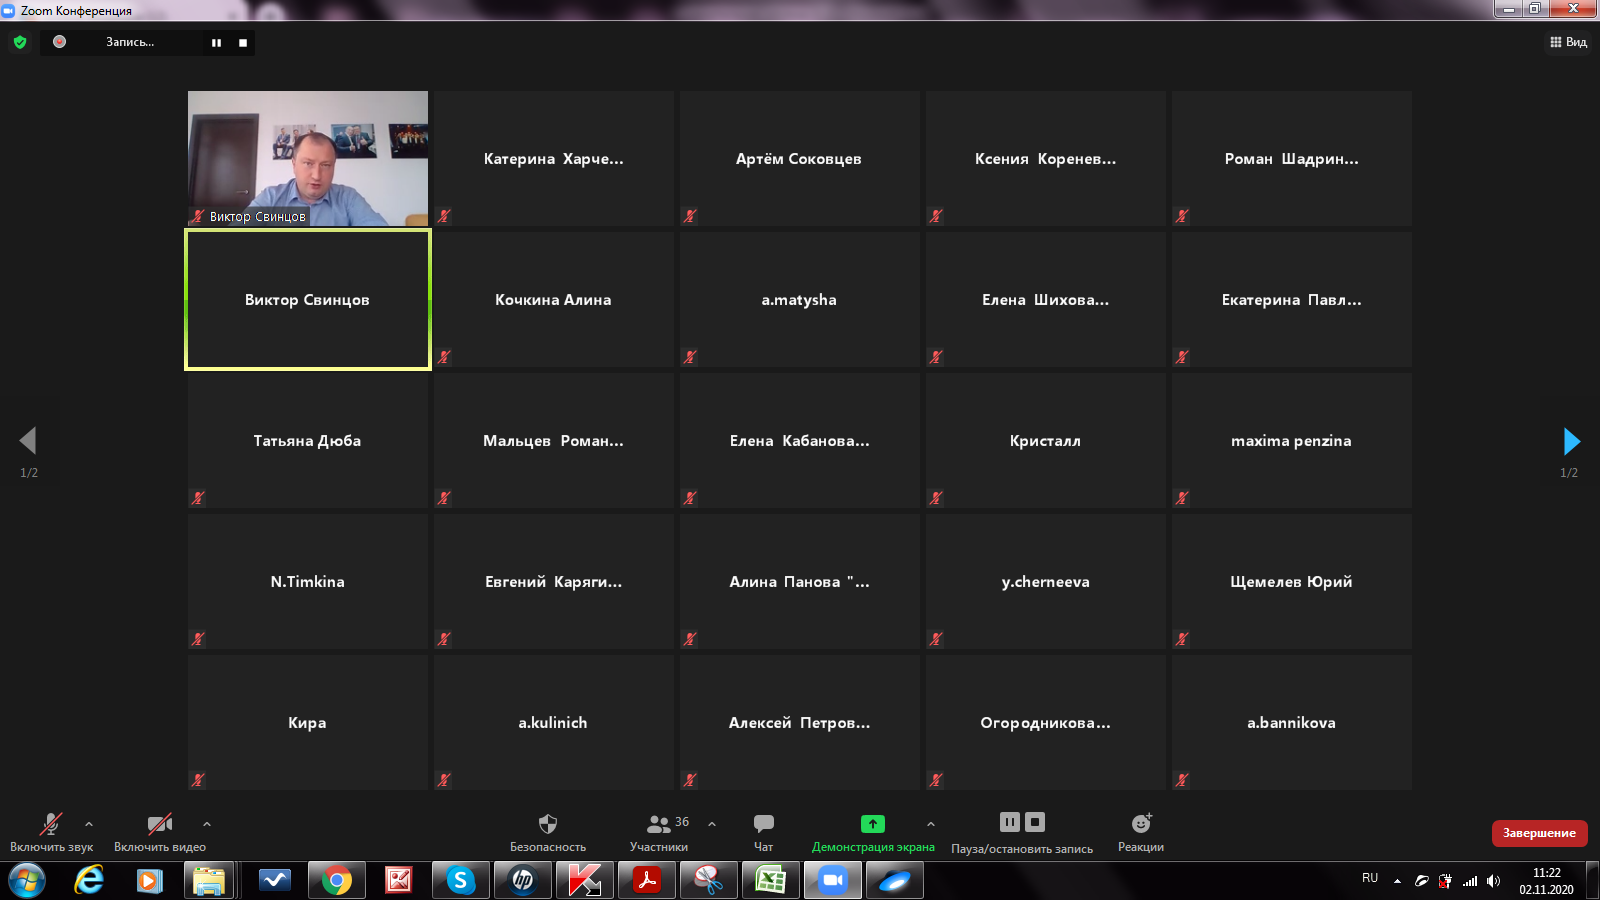
Task: Go to next participants page with right arrow
Action: point(1571,441)
